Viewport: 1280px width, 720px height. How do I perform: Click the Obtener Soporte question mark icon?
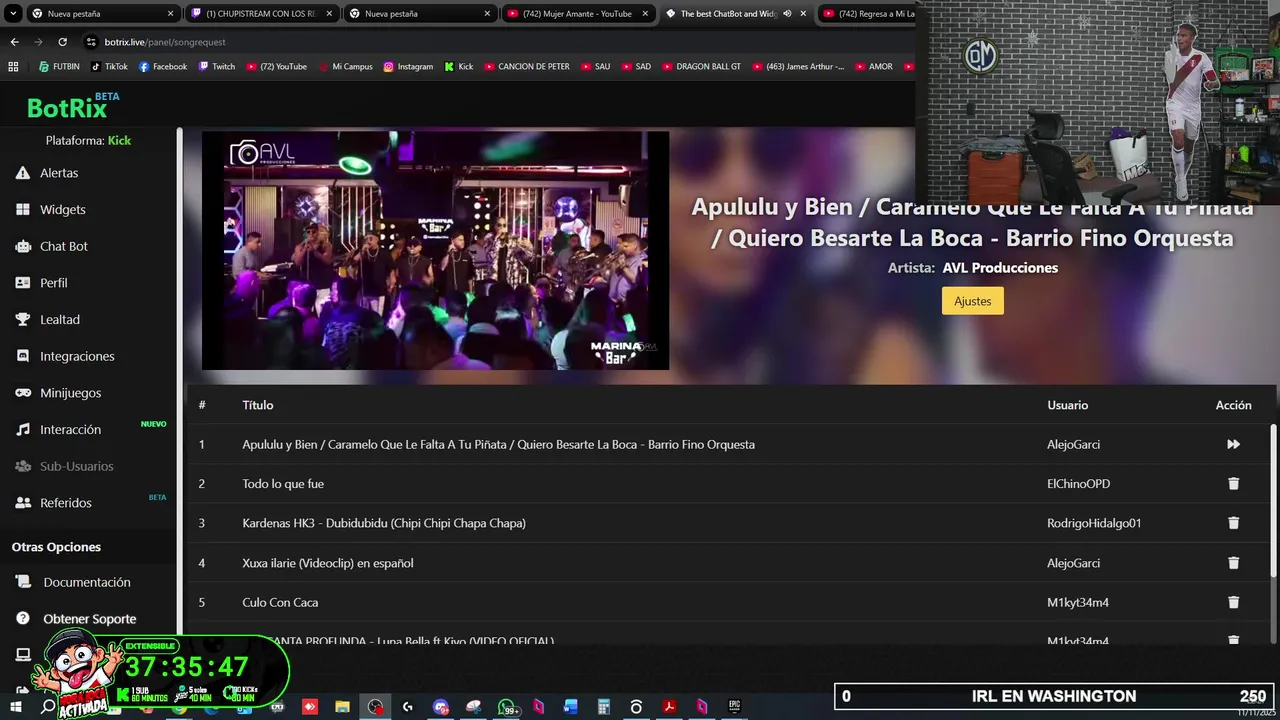click(x=22, y=619)
